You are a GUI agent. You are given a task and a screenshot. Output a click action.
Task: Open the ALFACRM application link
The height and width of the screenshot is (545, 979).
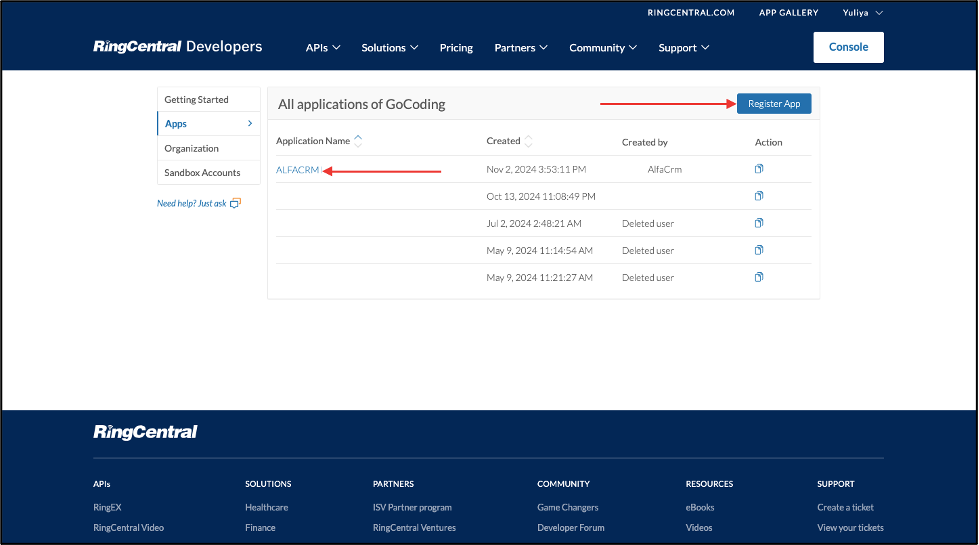point(297,170)
